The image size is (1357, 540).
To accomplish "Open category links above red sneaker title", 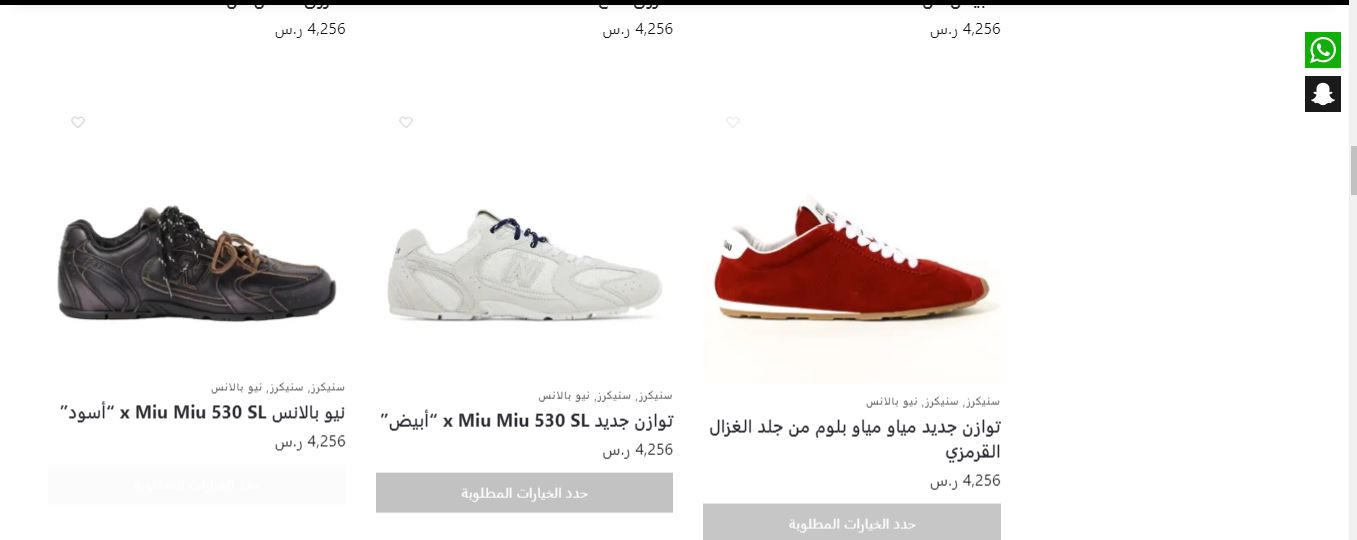I will 933,402.
